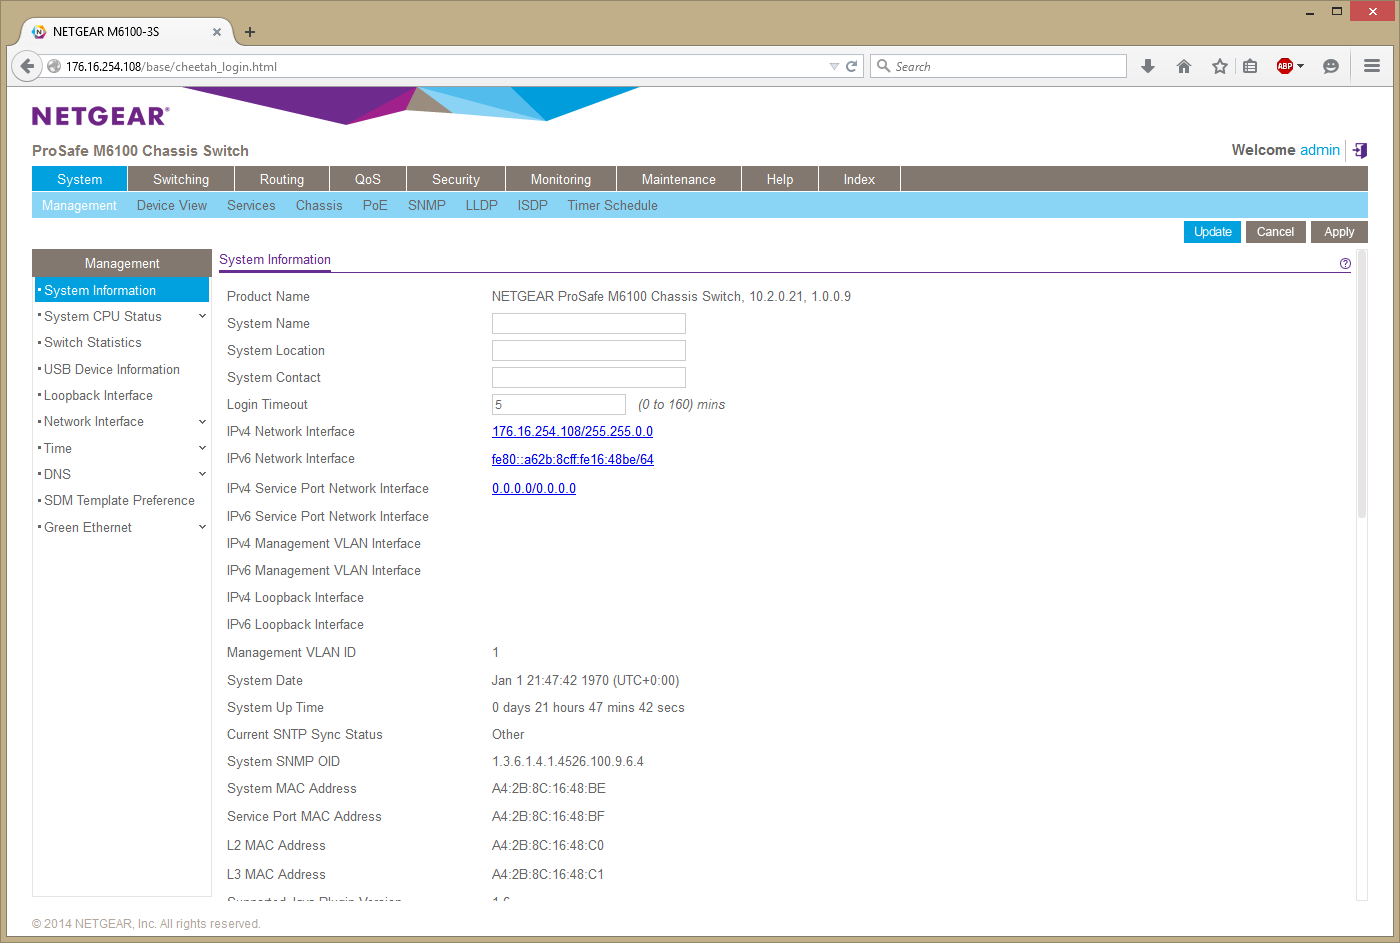The height and width of the screenshot is (943, 1400).
Task: Open Timer Schedule submenu
Action: point(612,205)
